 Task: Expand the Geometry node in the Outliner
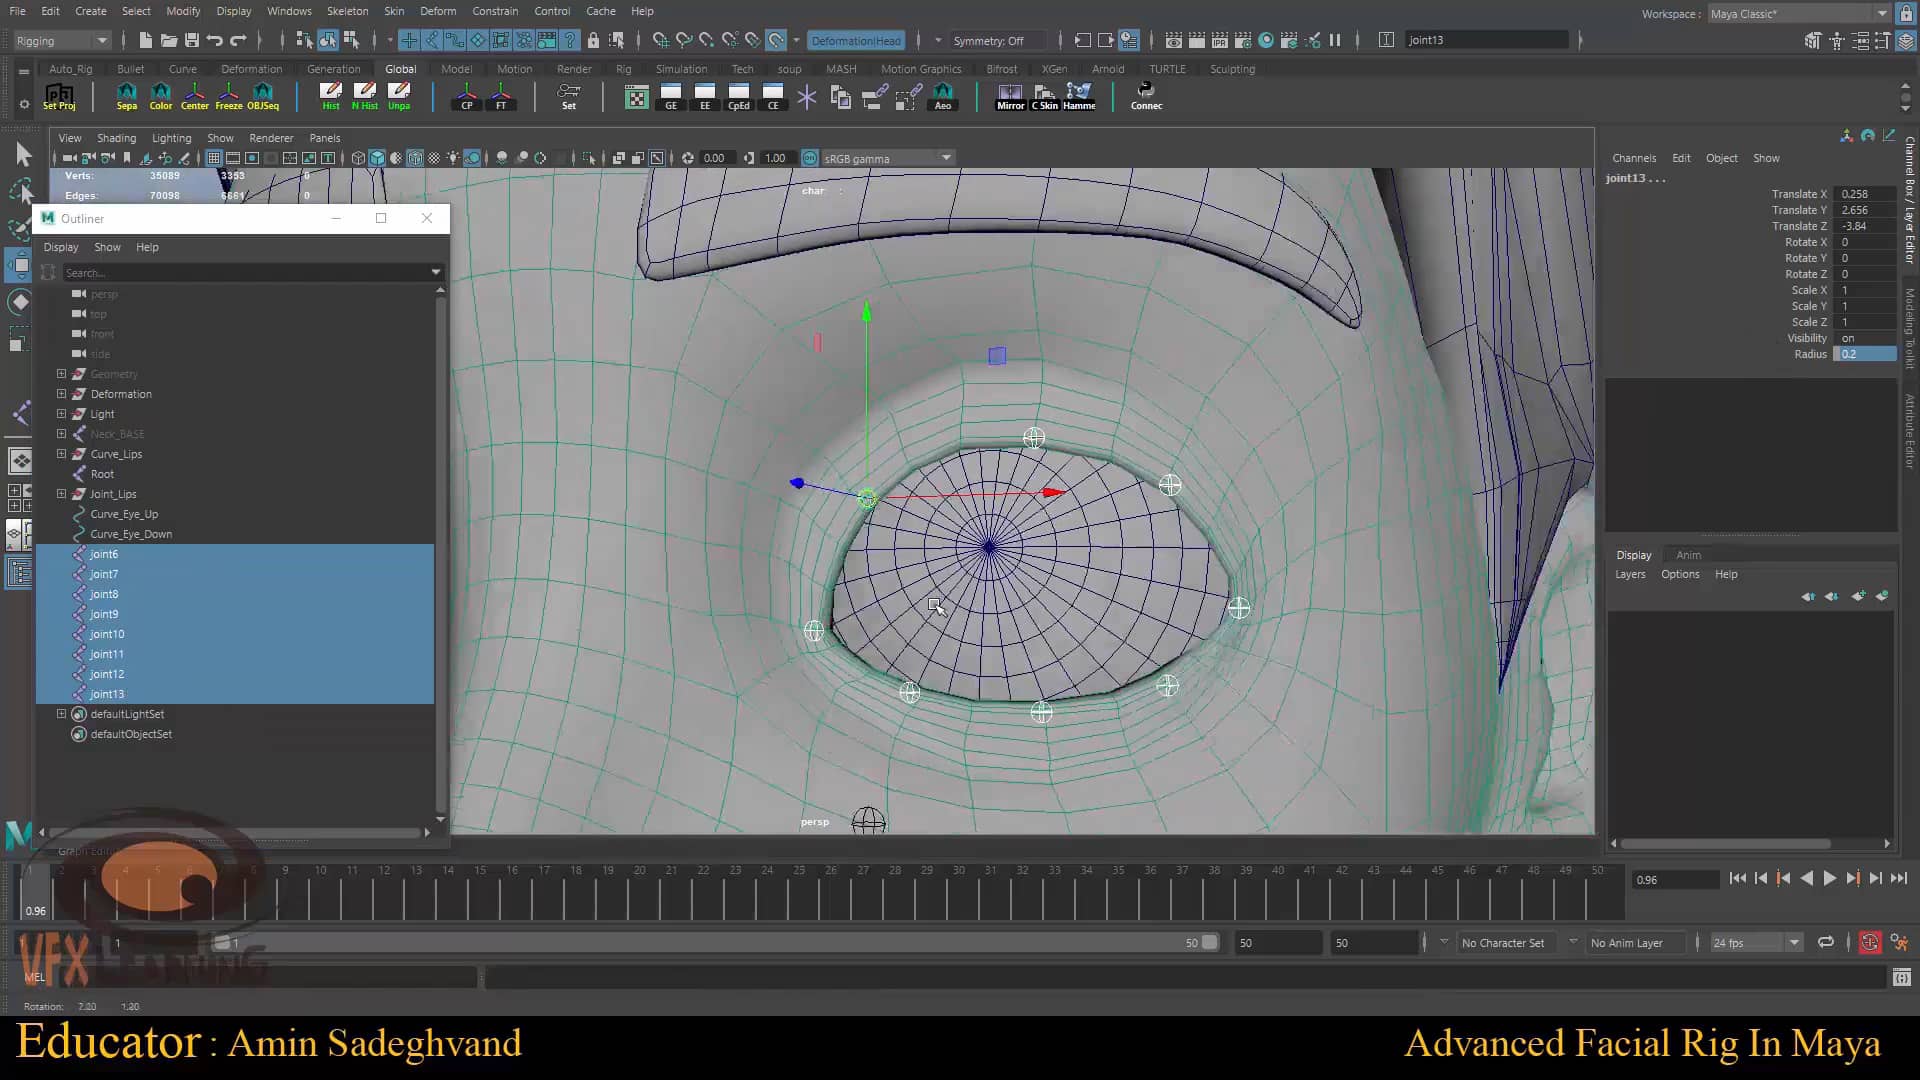[x=61, y=373]
